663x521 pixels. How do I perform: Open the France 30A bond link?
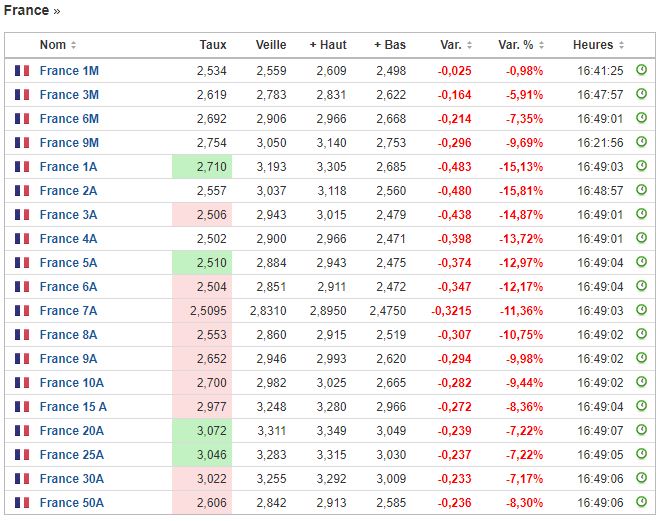coord(72,479)
